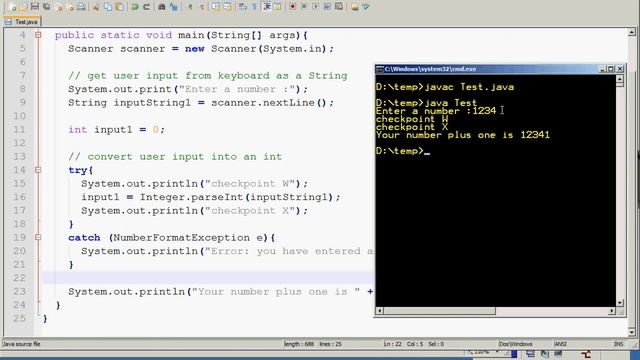This screenshot has width=640, height=360.
Task: Click the 'Dos\Windows' status bar entry
Action: [x=516, y=344]
